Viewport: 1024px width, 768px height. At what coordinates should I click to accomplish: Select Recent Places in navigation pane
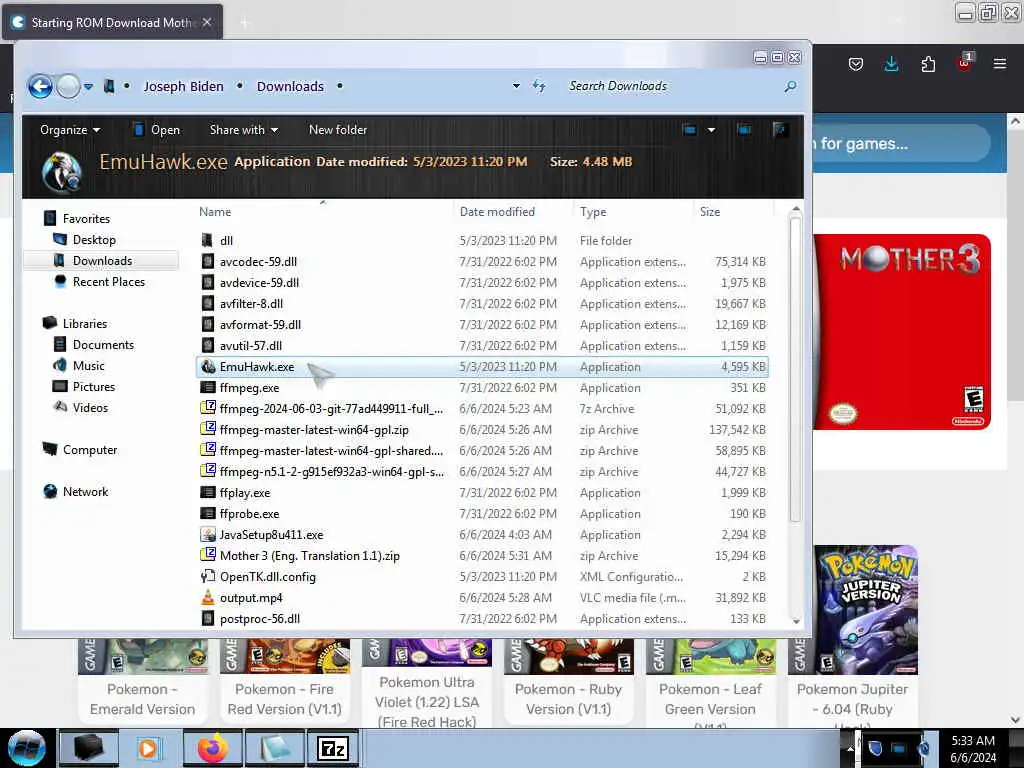click(x=108, y=281)
